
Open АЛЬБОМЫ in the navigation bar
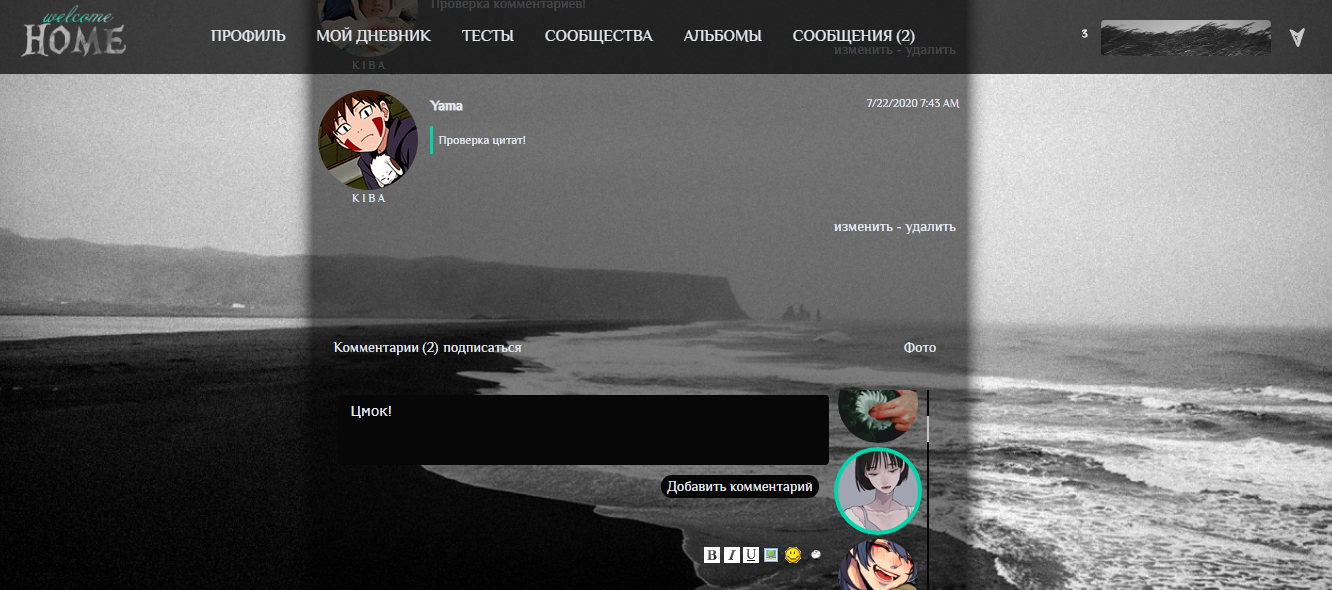point(722,36)
